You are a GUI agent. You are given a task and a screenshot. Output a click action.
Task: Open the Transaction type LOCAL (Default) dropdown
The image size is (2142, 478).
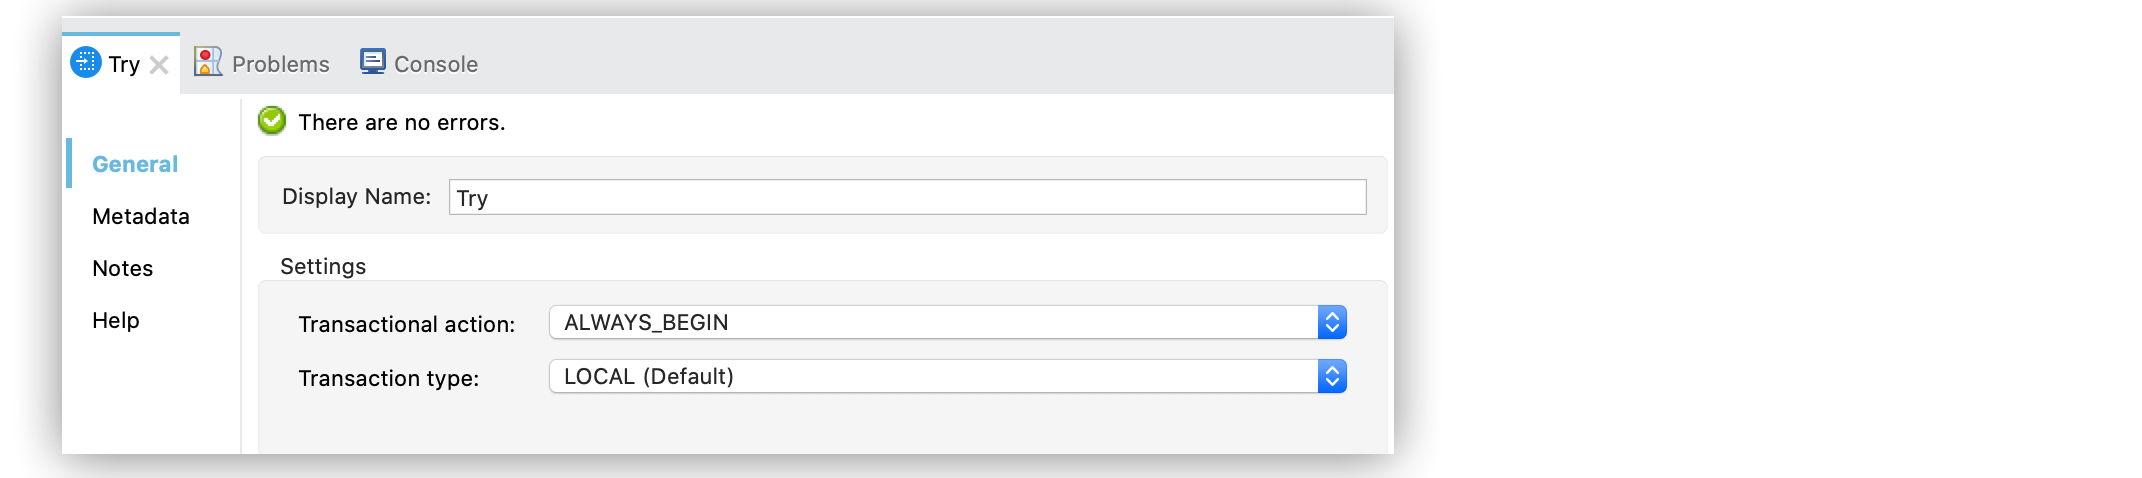(x=932, y=376)
